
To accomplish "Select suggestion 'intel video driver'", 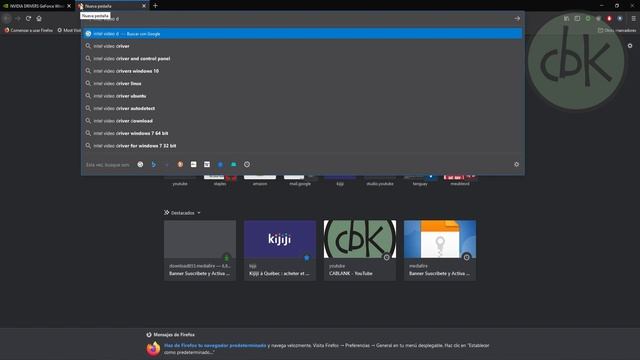I will pos(302,46).
